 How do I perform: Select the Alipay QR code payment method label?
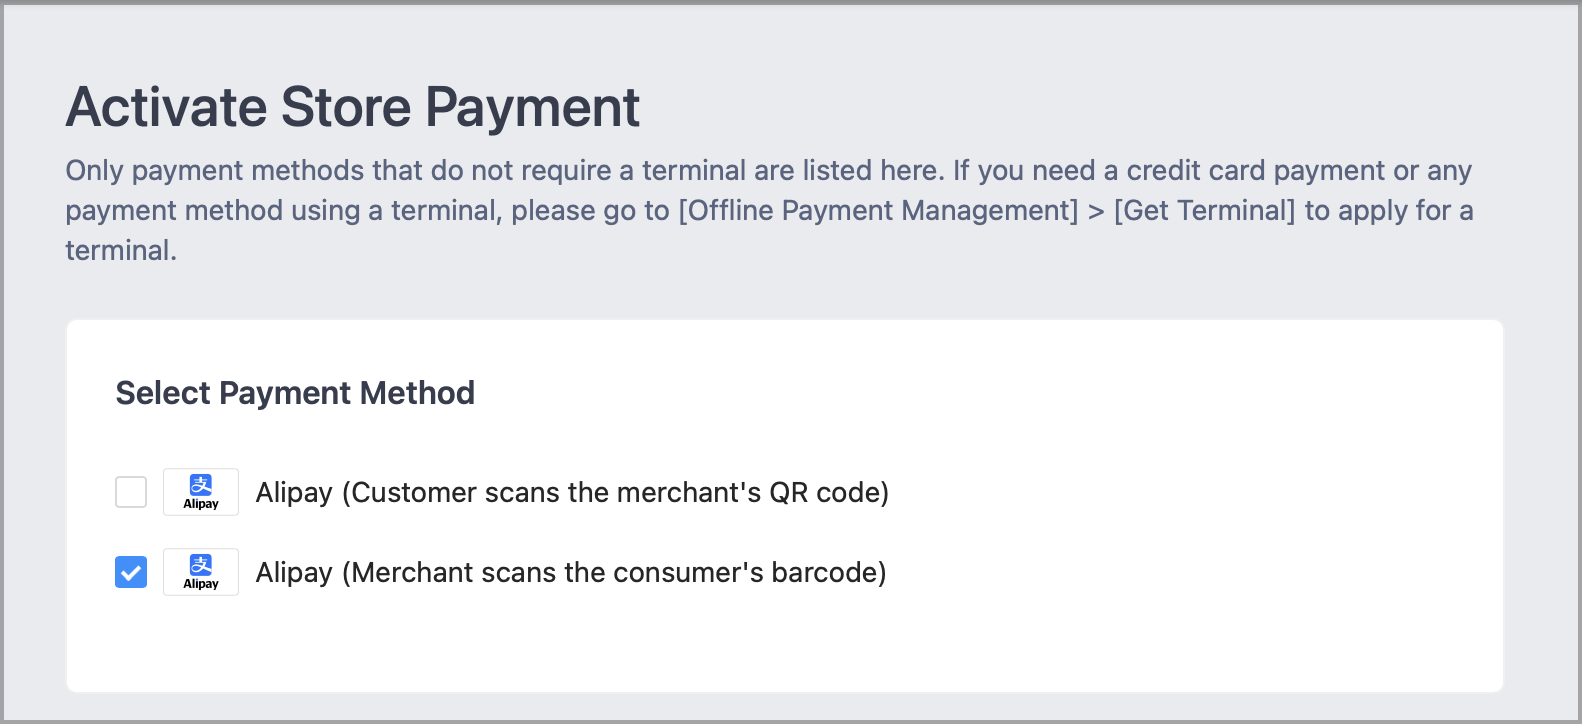pos(573,491)
